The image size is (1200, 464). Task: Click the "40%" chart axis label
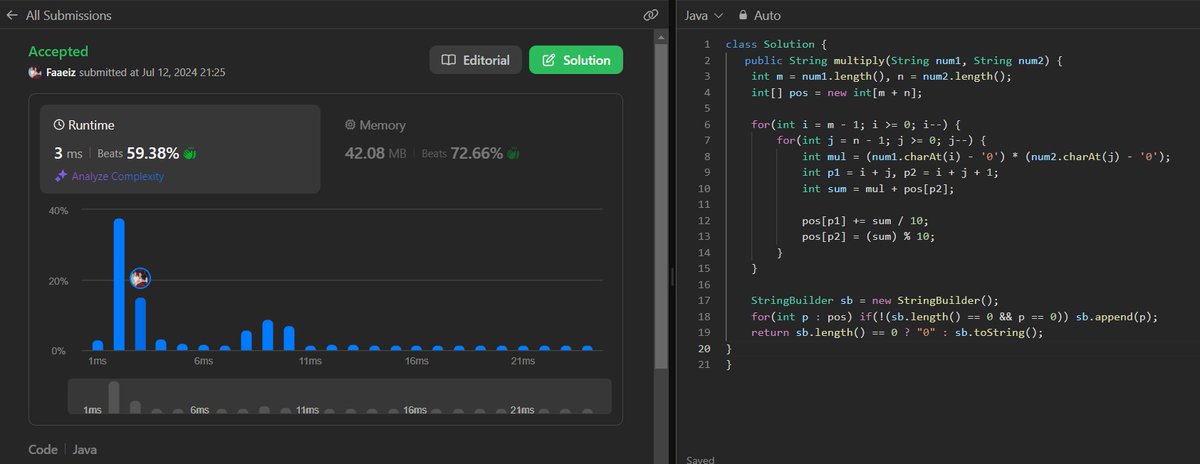(x=57, y=210)
